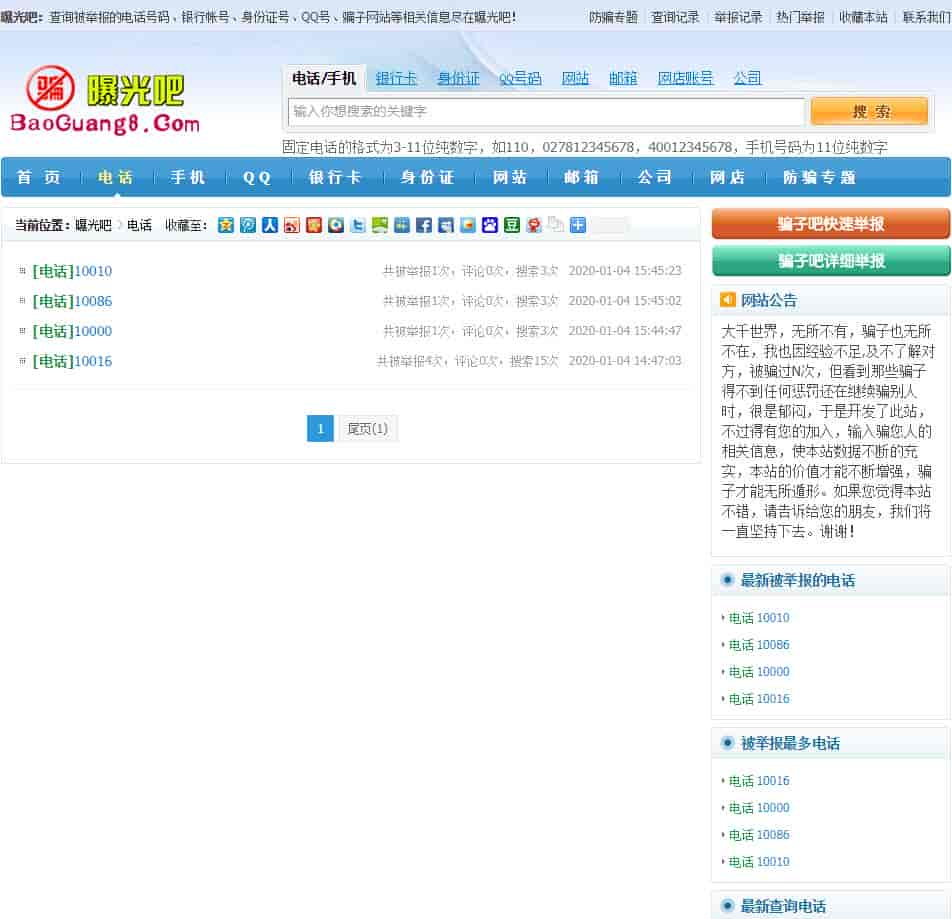Screen dimensions: 952x919
Task: Select the 身份证 search tab
Action: point(458,78)
